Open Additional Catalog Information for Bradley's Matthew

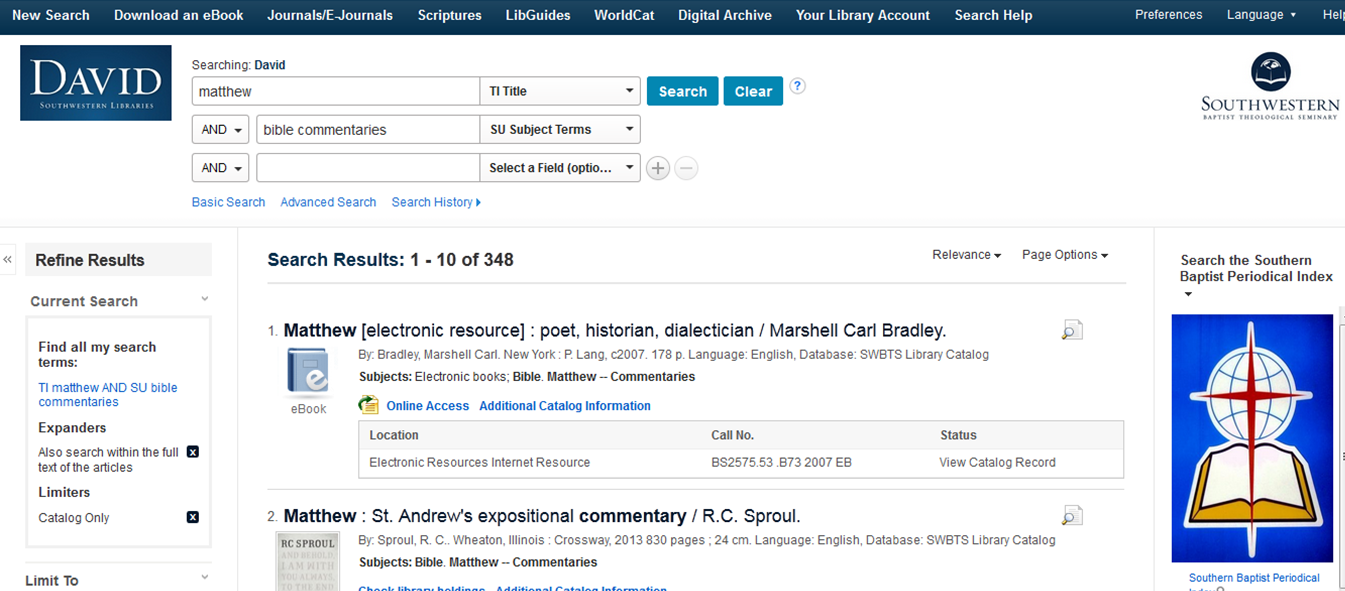565,406
